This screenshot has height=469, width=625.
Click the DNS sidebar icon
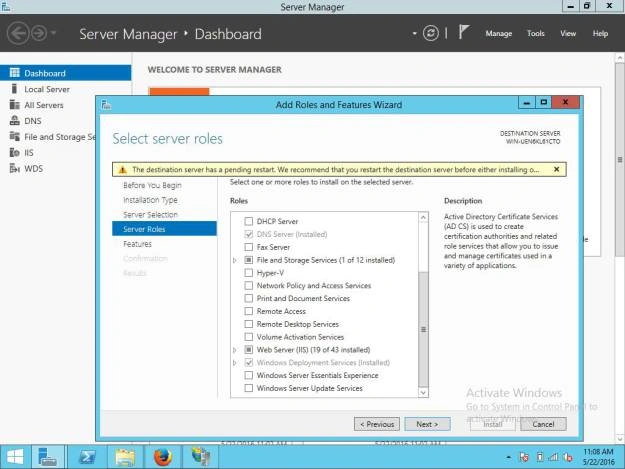(15, 120)
